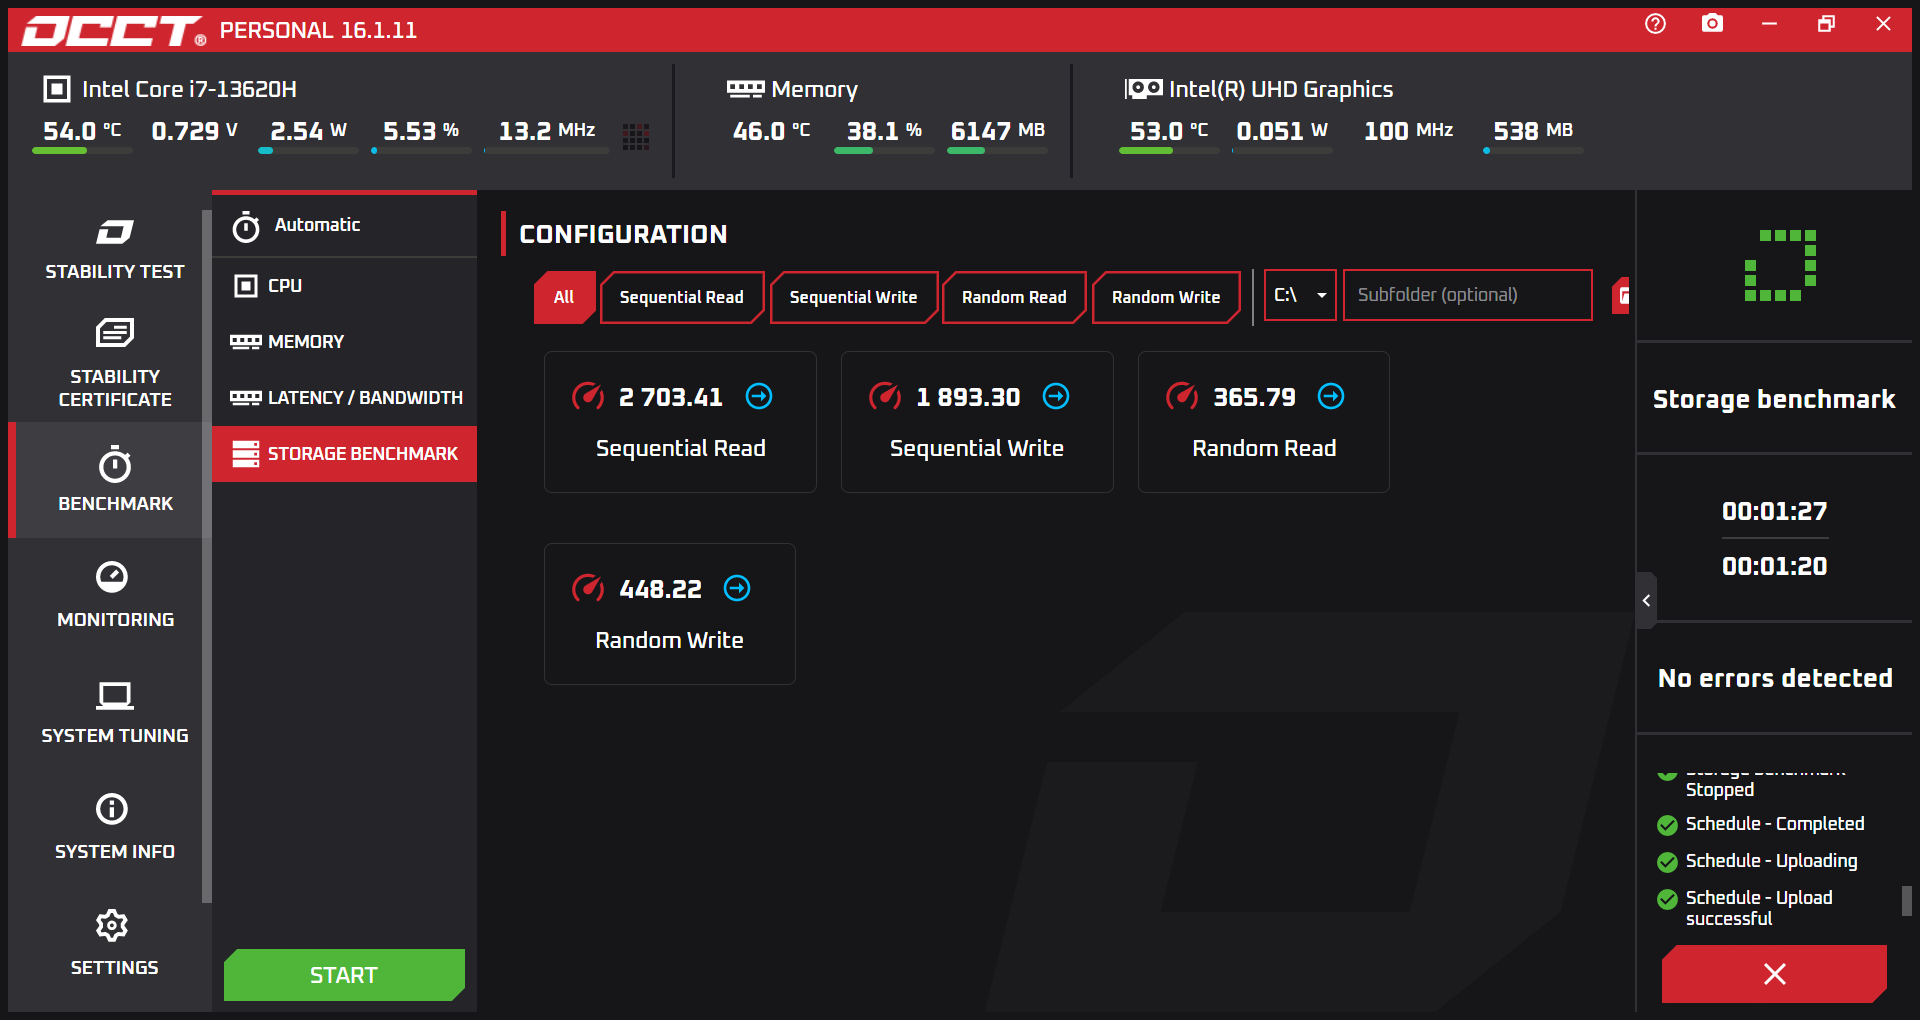Toggle the Random Write filter

click(x=1166, y=297)
